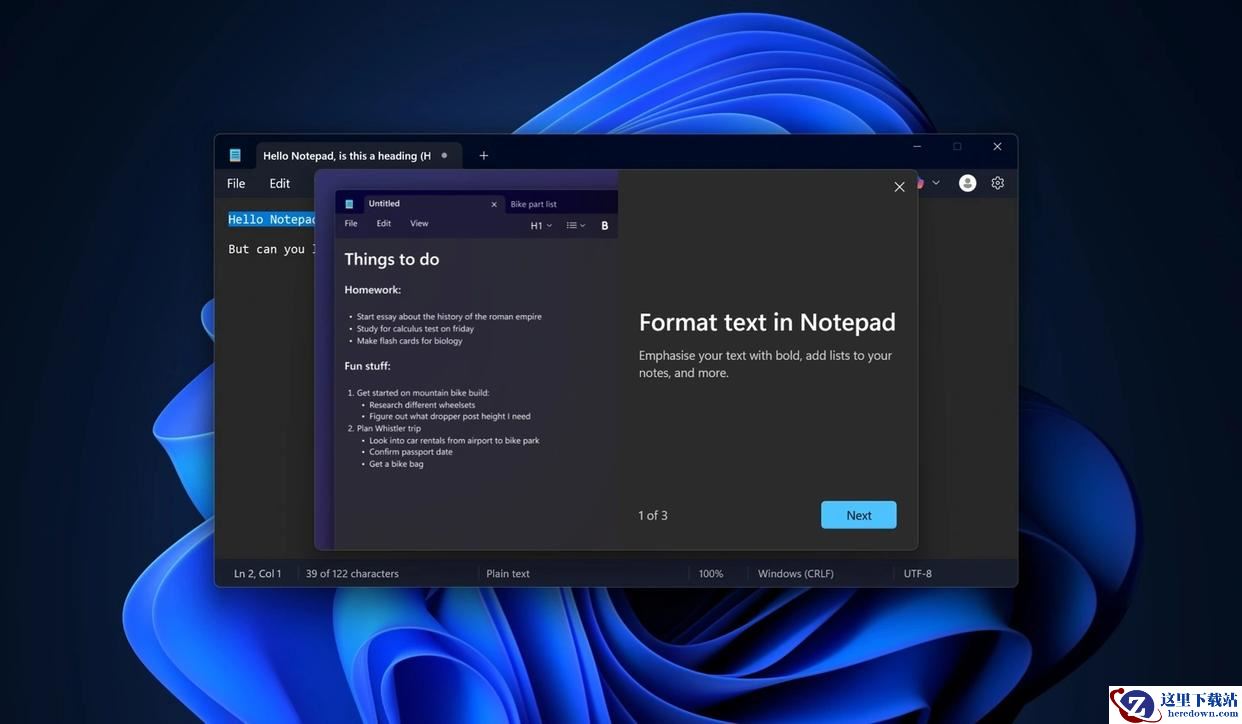Viewport: 1242px width, 724px height.
Task: Open the Edit menu in Notepad
Action: click(280, 183)
